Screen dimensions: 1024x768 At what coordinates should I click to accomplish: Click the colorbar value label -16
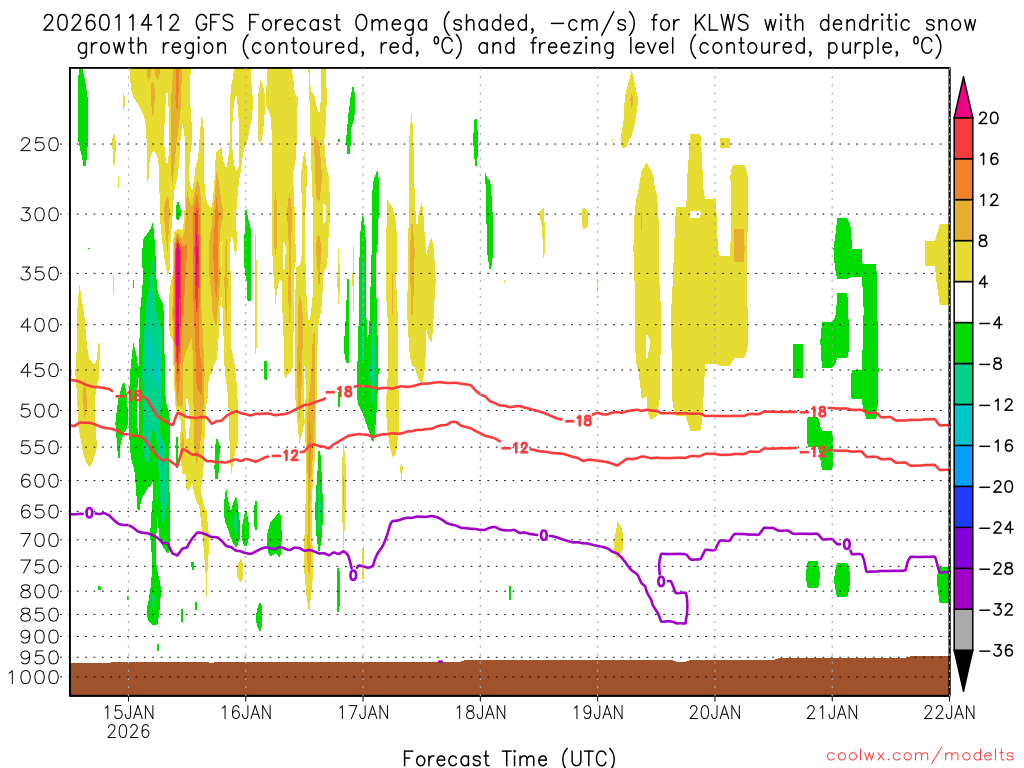point(996,446)
